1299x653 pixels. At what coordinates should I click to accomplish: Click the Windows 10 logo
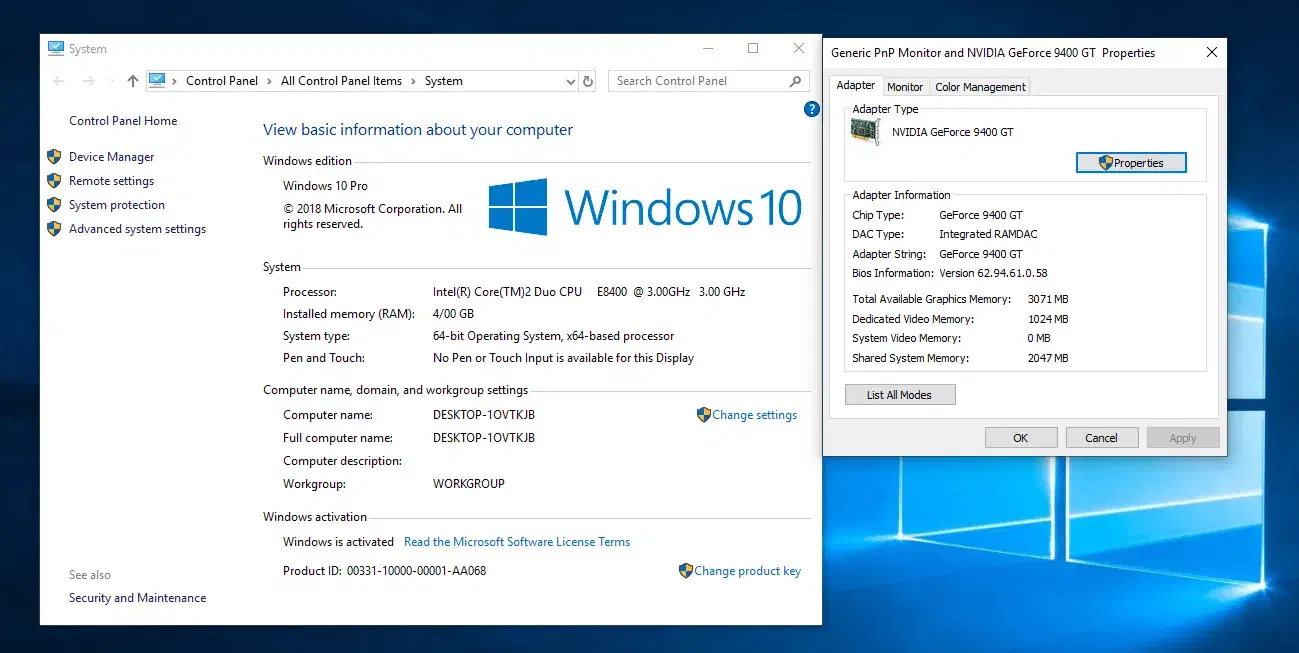pos(518,207)
